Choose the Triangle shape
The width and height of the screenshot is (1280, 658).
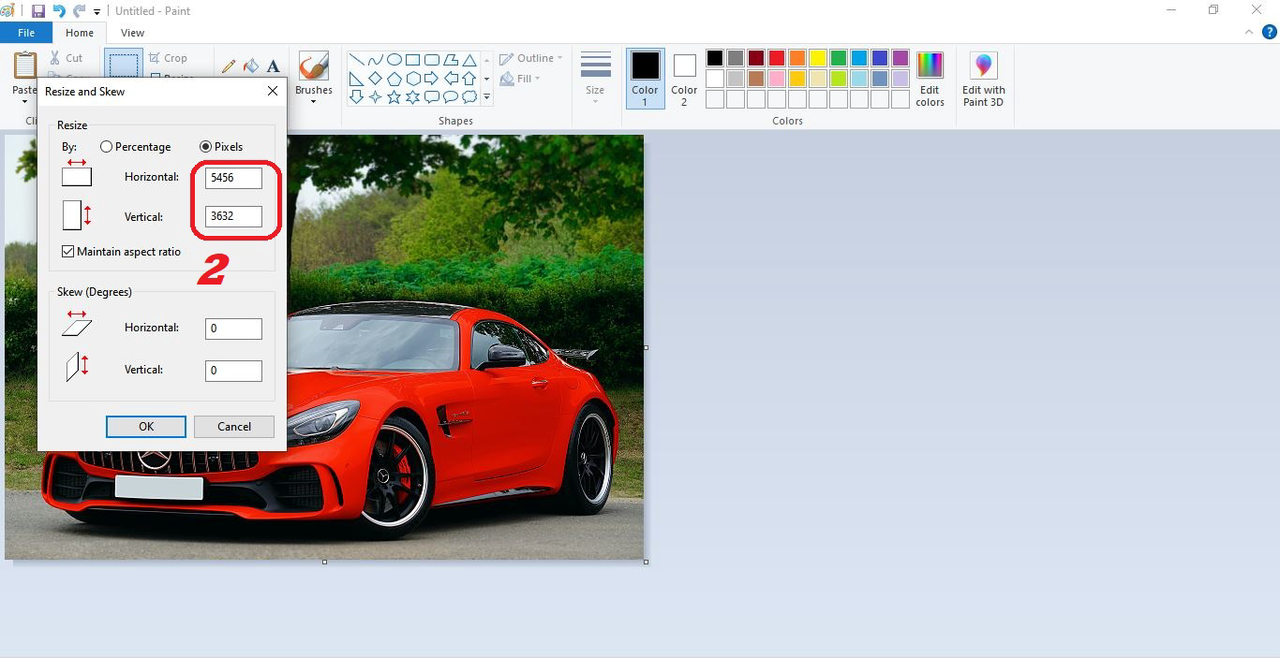tap(469, 59)
